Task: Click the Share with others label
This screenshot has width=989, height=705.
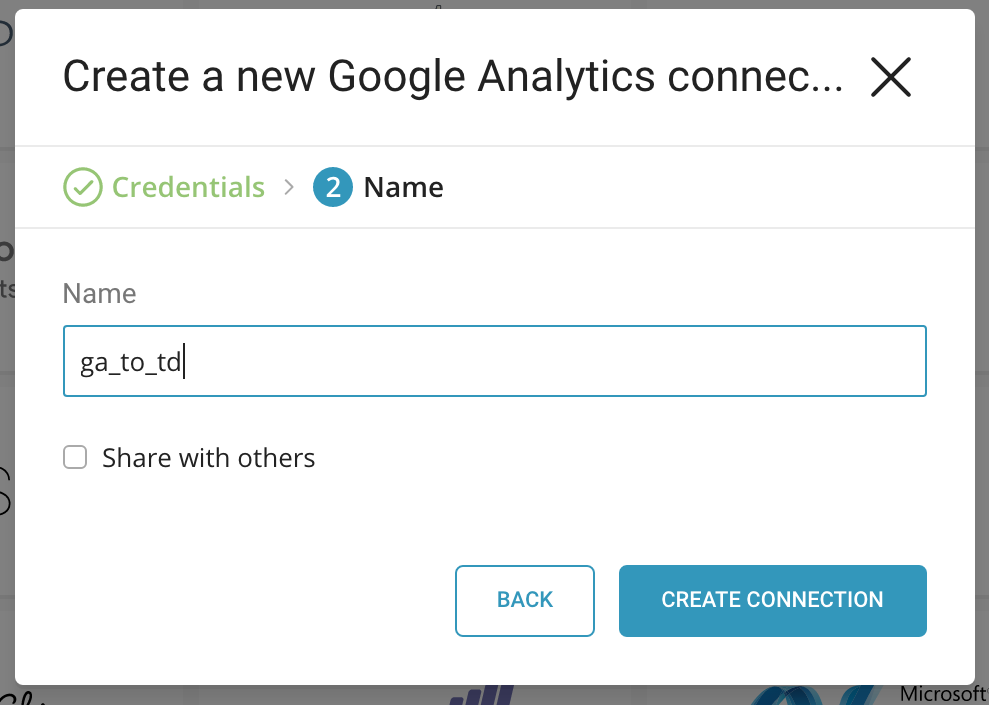Action: 208,458
